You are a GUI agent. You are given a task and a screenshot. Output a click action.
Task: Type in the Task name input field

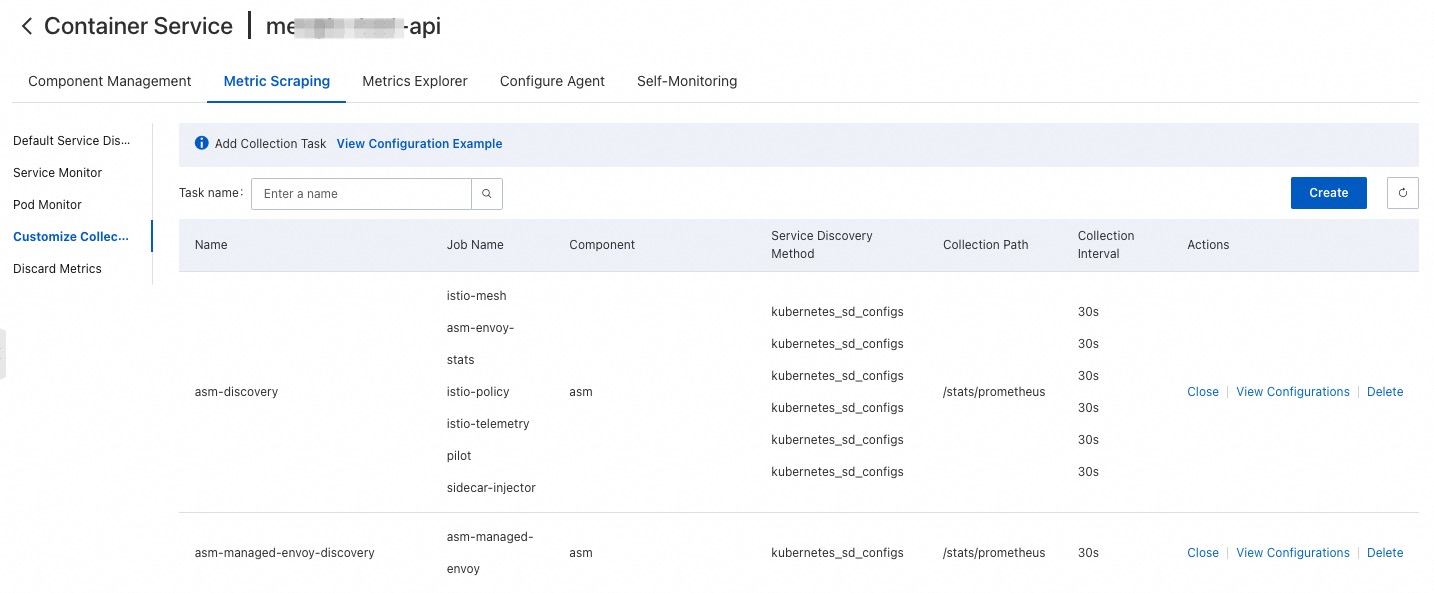(361, 194)
